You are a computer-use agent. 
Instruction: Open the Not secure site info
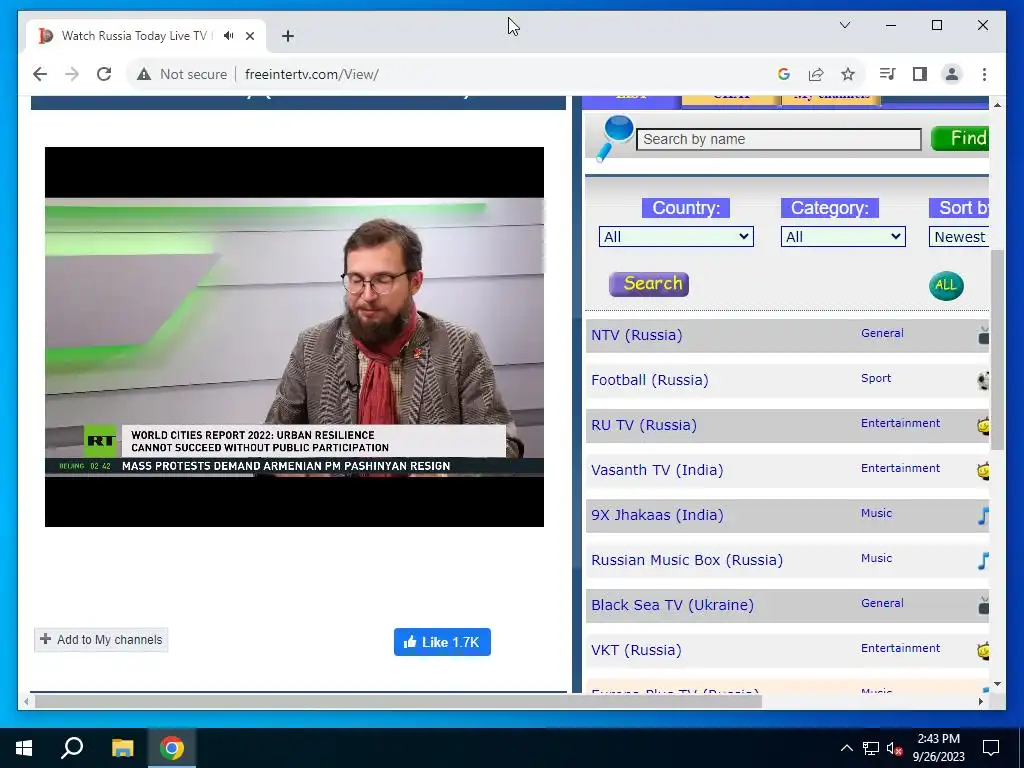pos(182,74)
